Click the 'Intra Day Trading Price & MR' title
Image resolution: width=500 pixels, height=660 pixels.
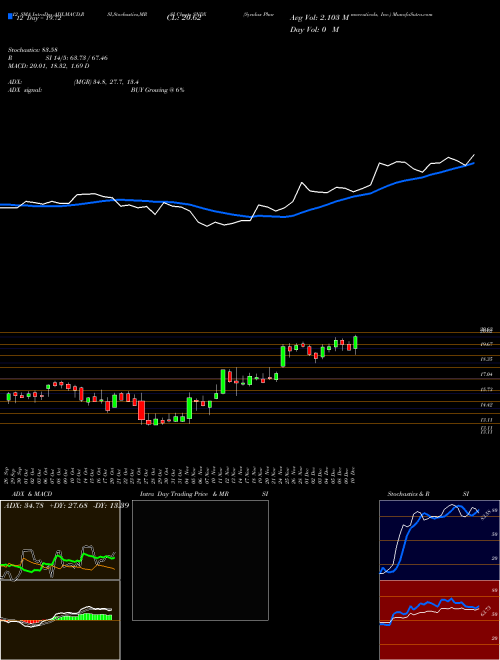click(182, 494)
